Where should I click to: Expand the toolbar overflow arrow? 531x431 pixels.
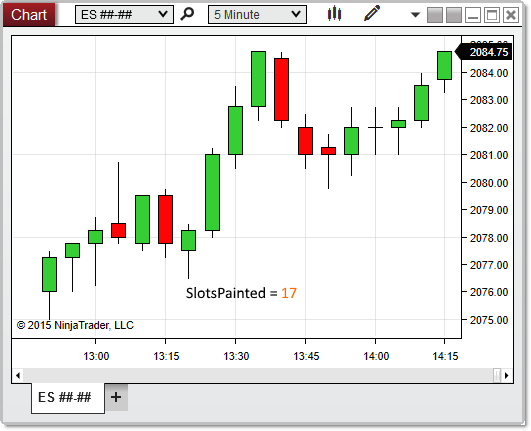[415, 15]
